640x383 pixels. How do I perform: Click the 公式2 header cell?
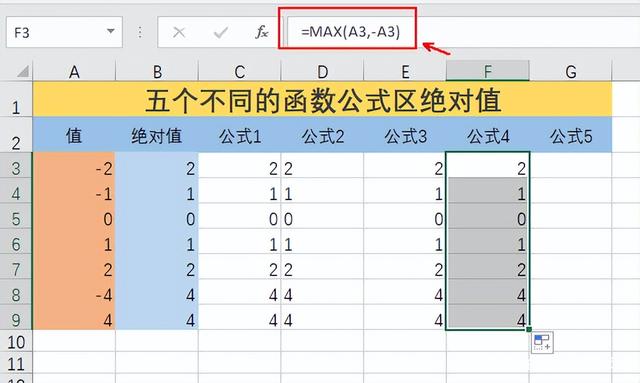click(x=322, y=135)
